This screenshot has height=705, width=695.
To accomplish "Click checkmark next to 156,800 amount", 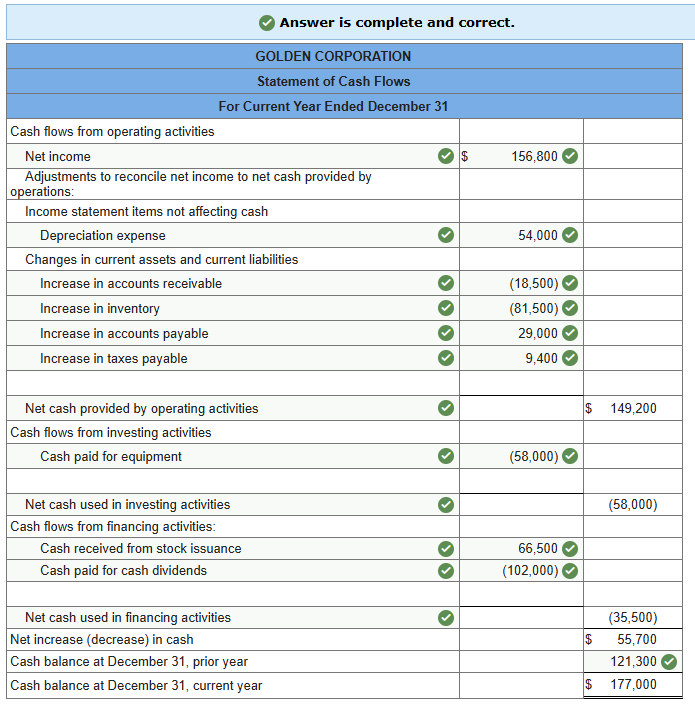I will [x=570, y=156].
